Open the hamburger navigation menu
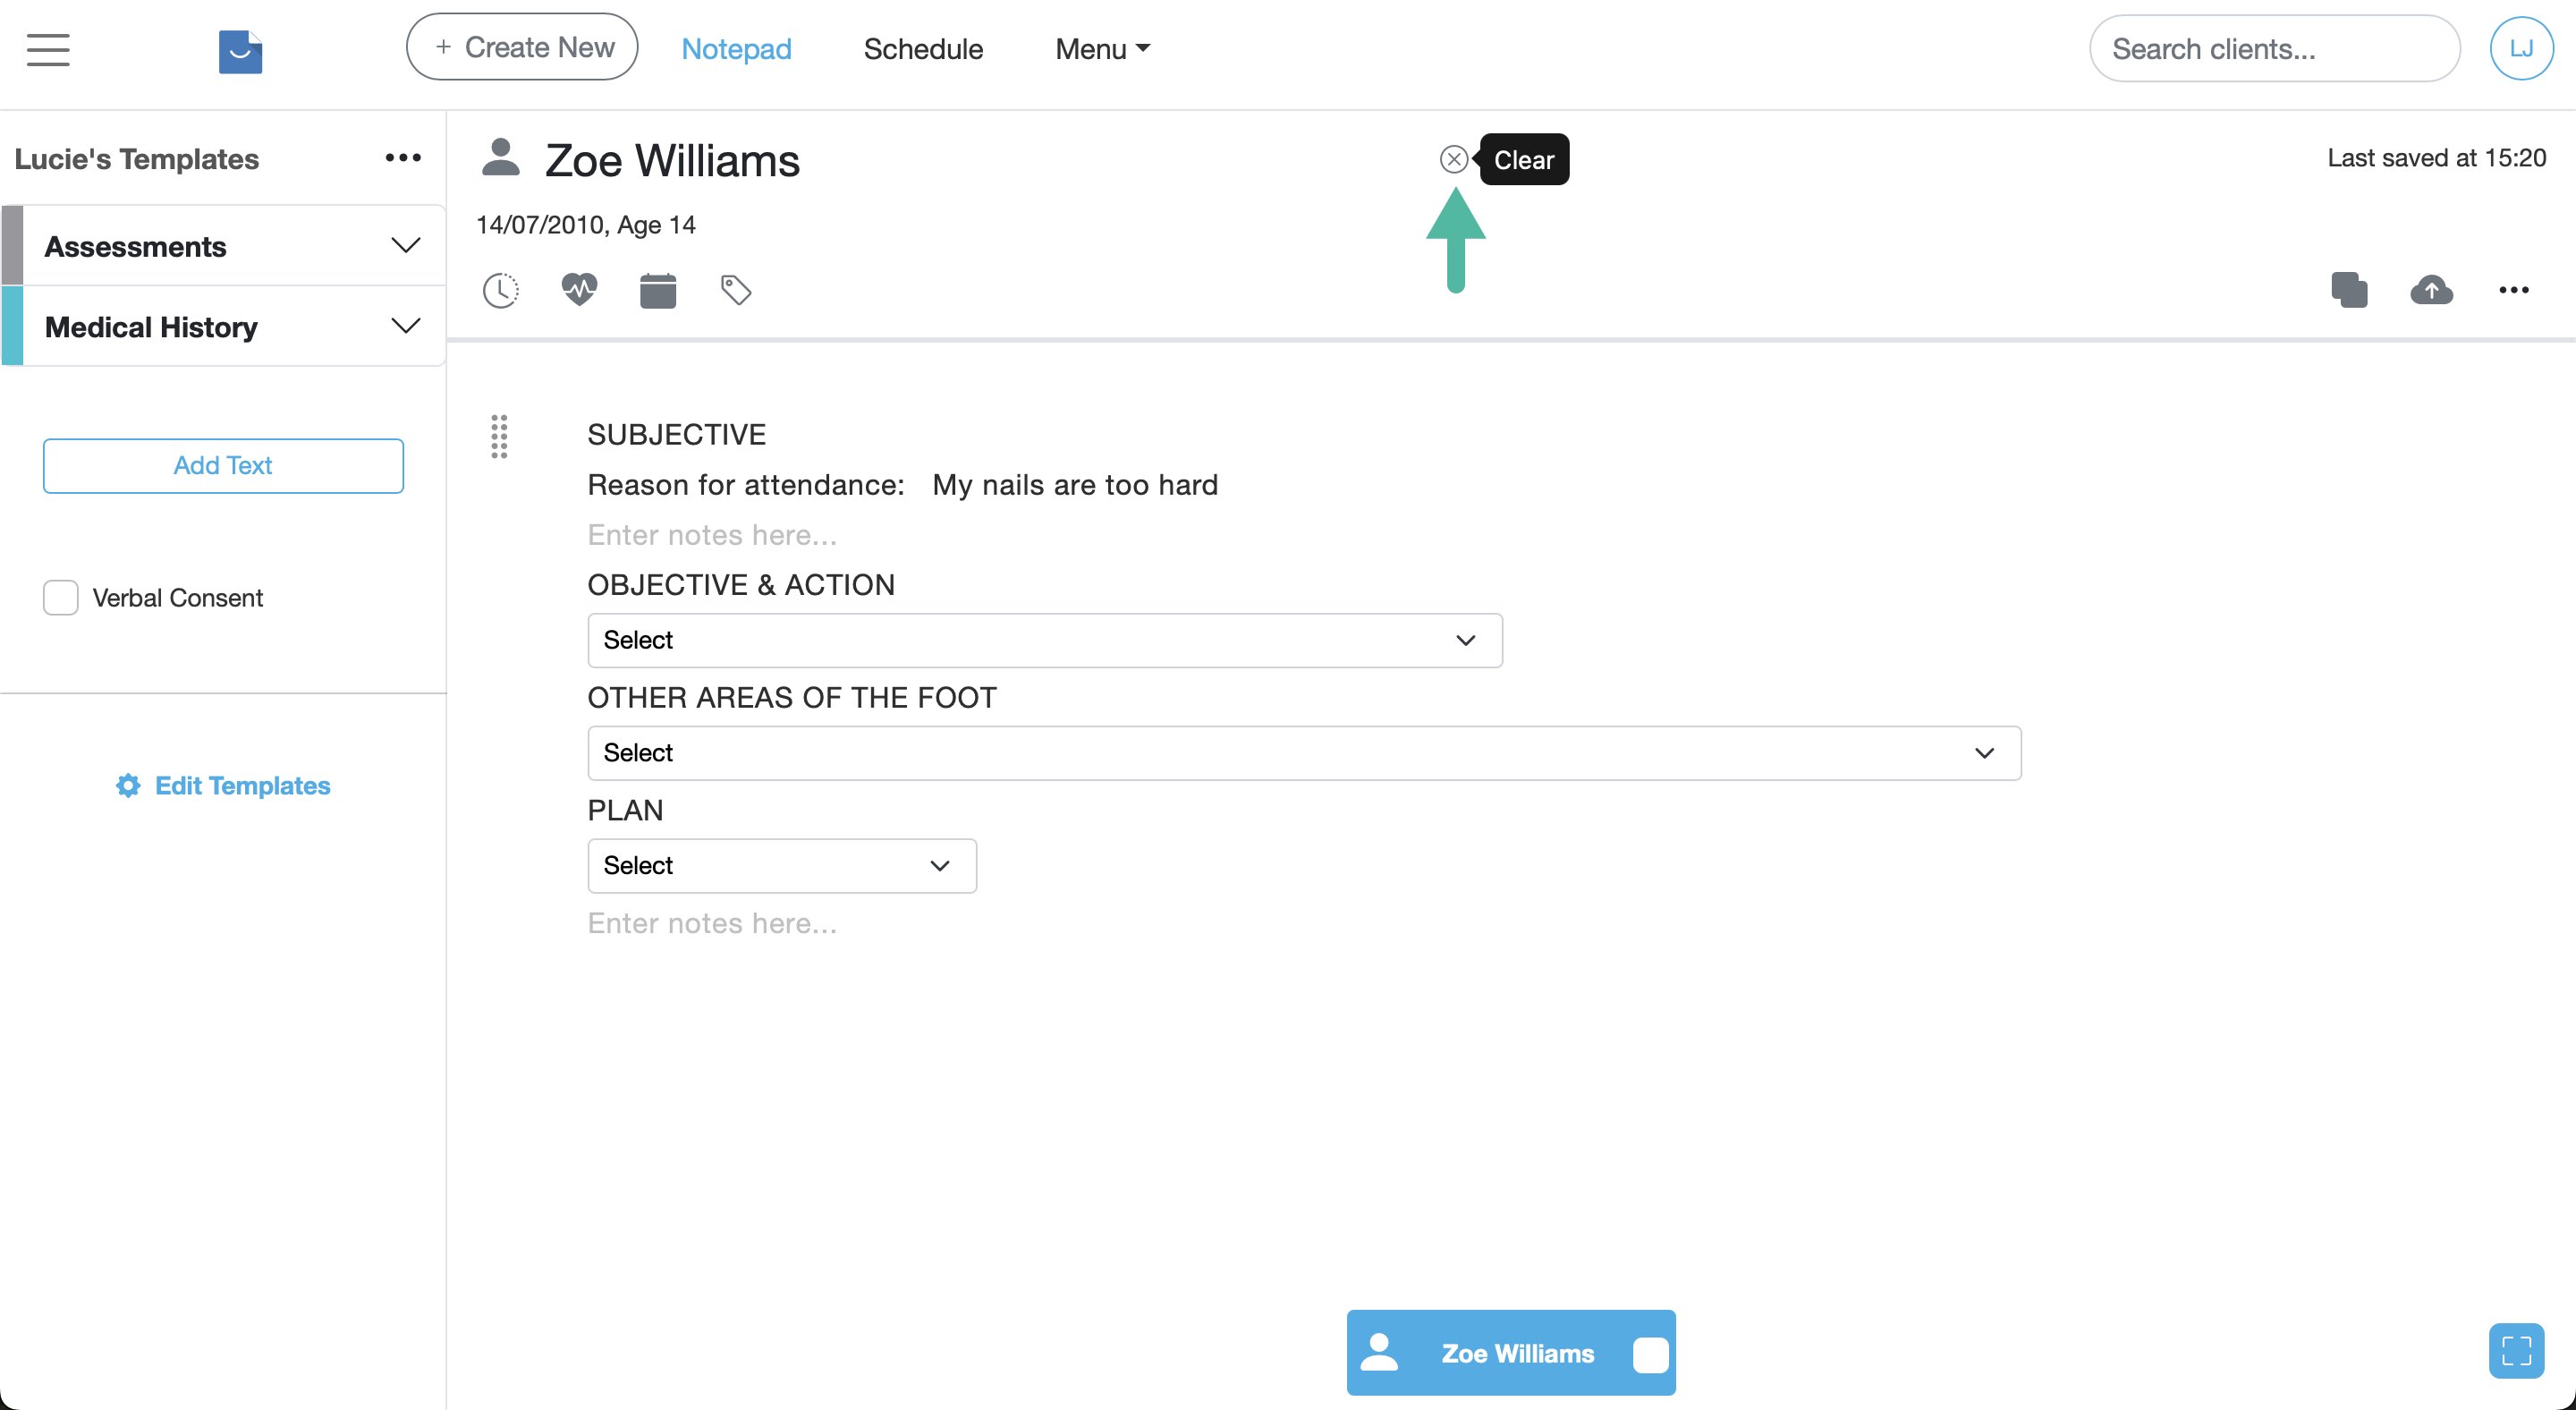The image size is (2576, 1410). click(48, 49)
